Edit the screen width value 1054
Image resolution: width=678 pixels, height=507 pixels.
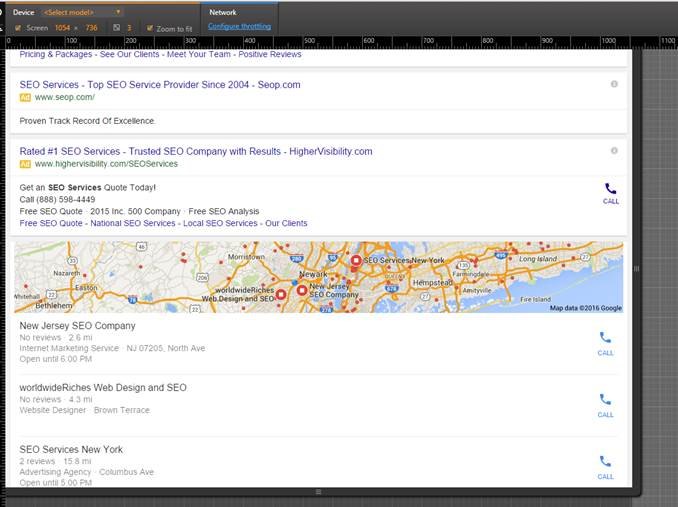(x=62, y=28)
